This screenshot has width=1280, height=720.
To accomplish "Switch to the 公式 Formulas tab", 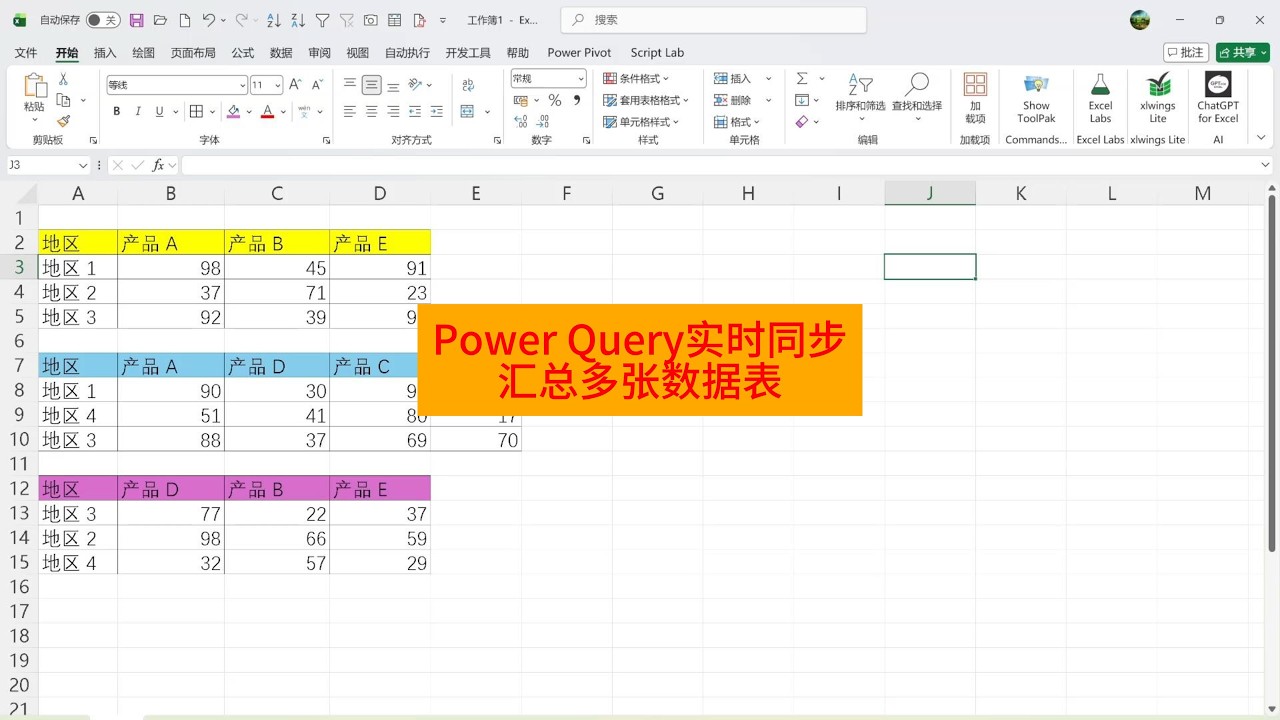I will click(x=242, y=53).
